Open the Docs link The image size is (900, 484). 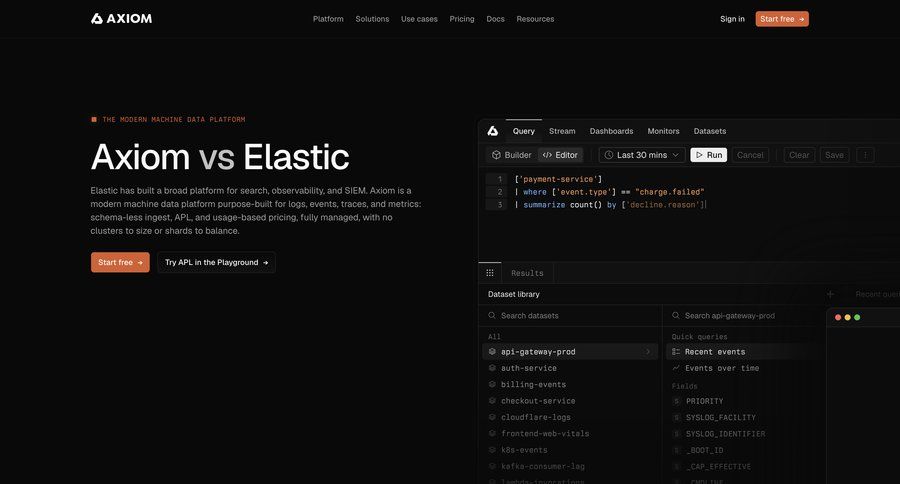click(495, 19)
